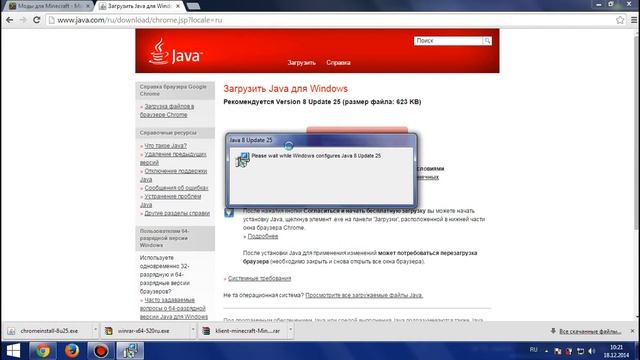Click the volume speaker tray icon
Viewport: 640px width, 360px height.
tap(592, 351)
